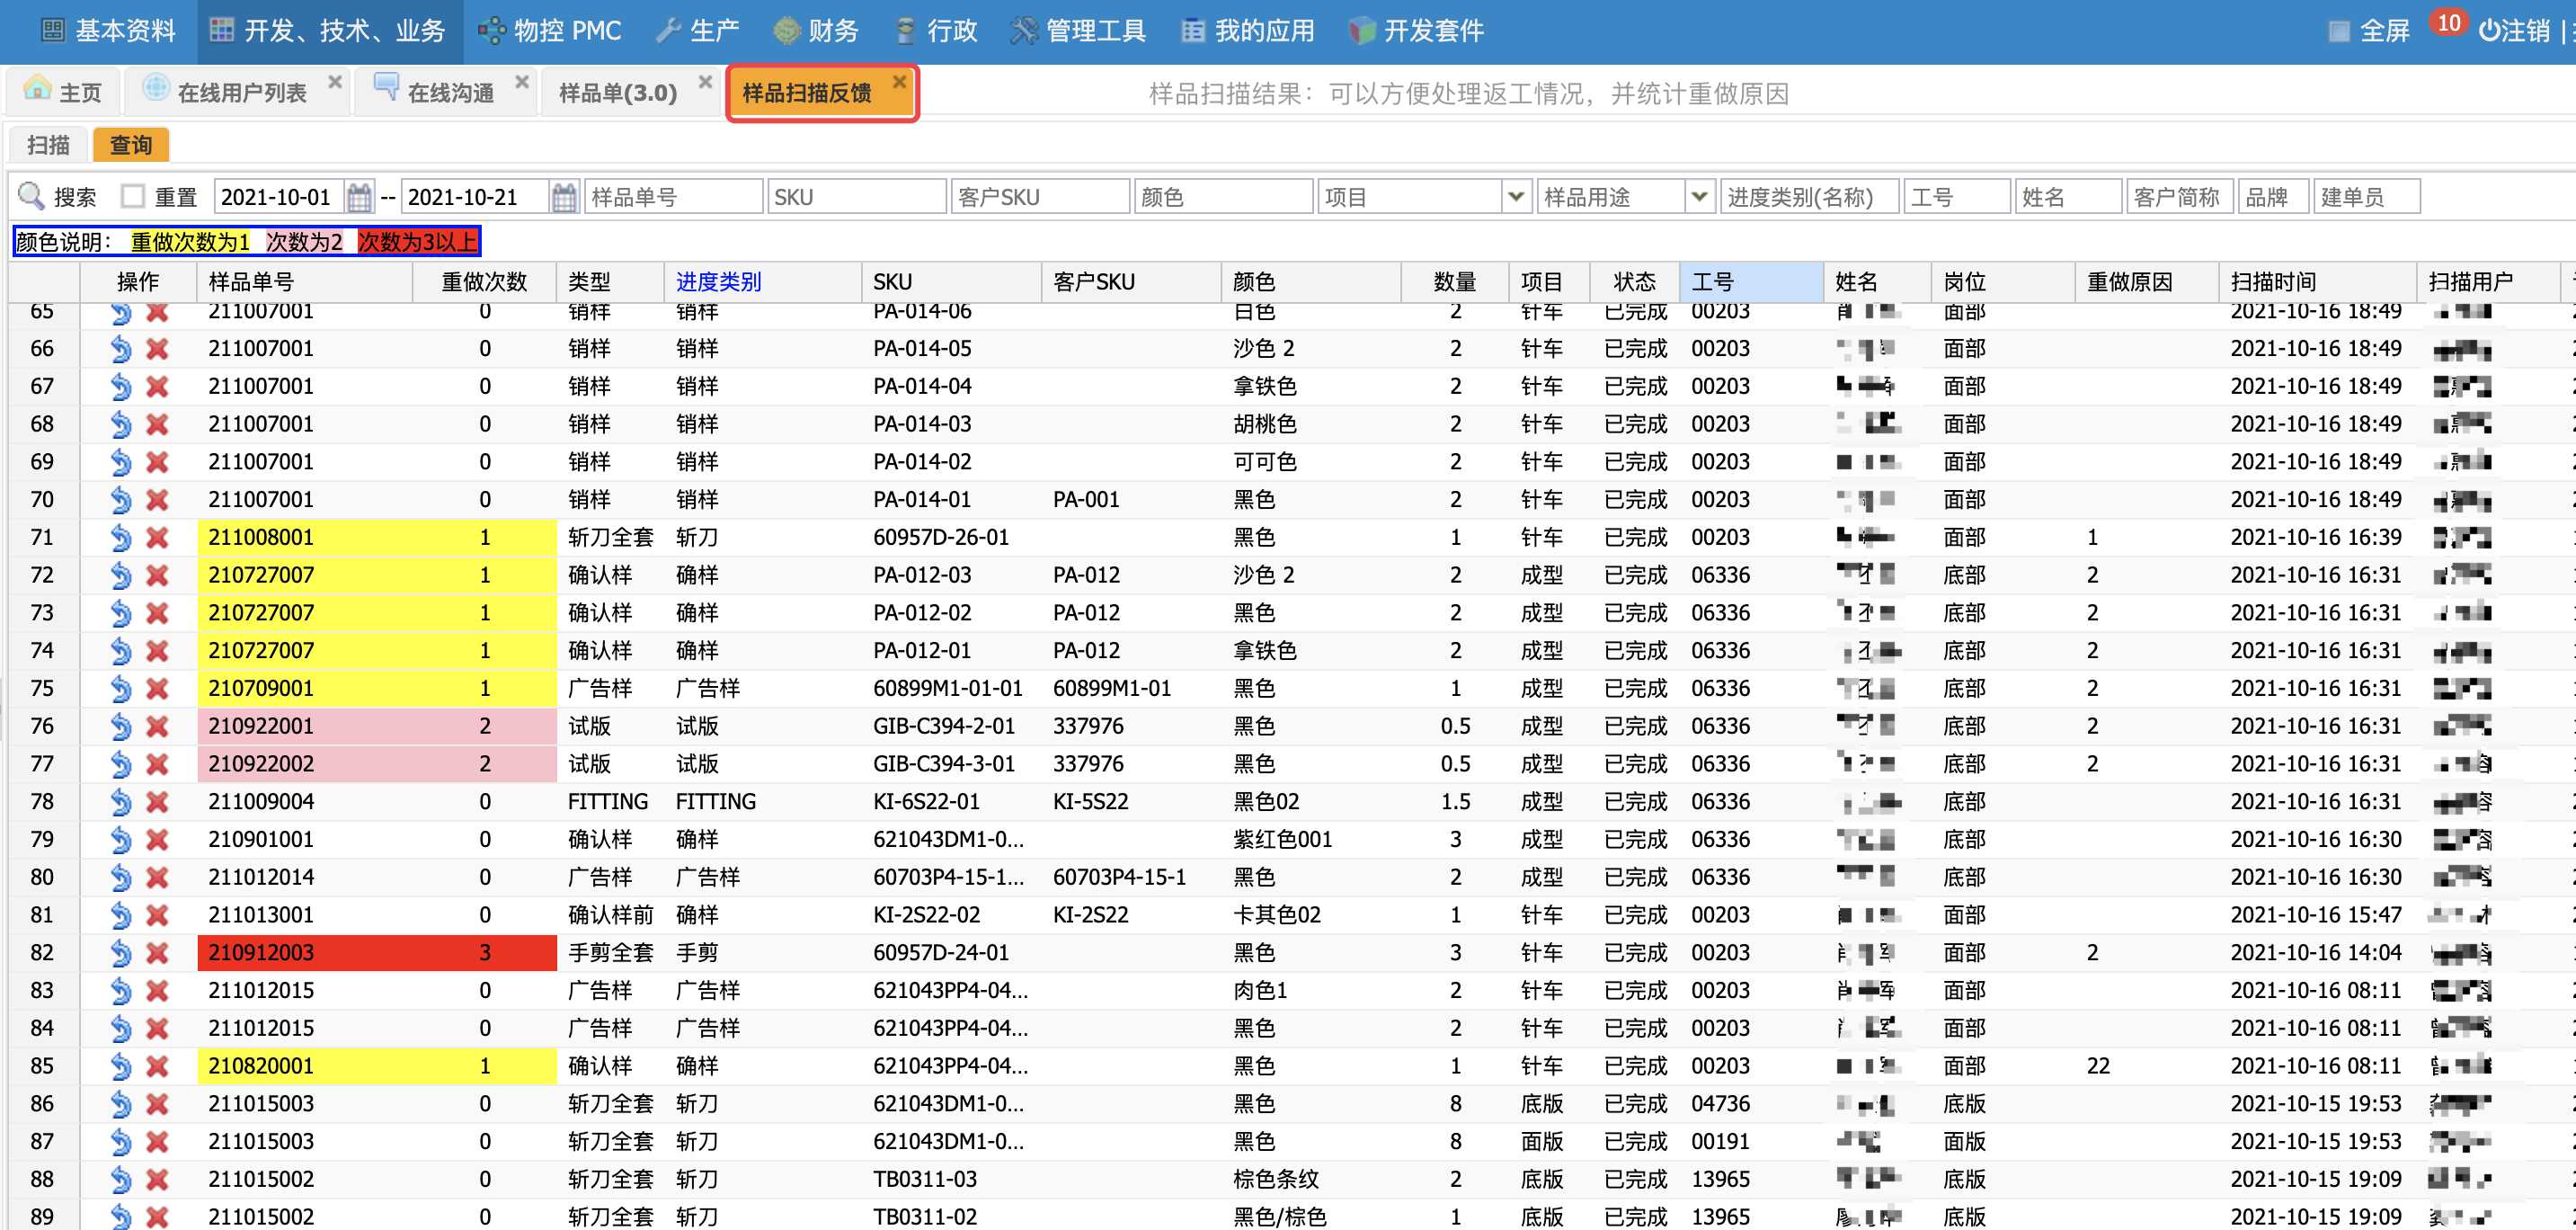Click the undo arrow icon in row 66

click(121, 349)
